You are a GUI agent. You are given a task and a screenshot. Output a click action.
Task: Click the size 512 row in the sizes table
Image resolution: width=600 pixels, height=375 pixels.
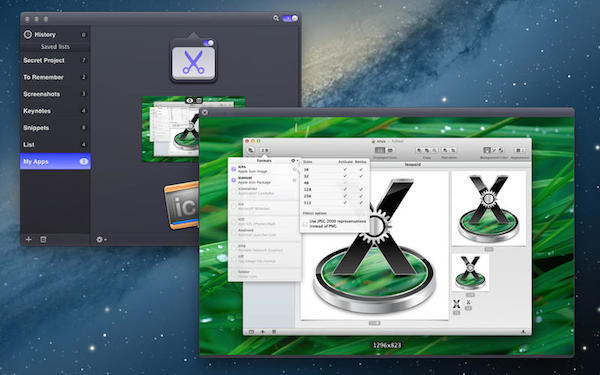click(335, 203)
